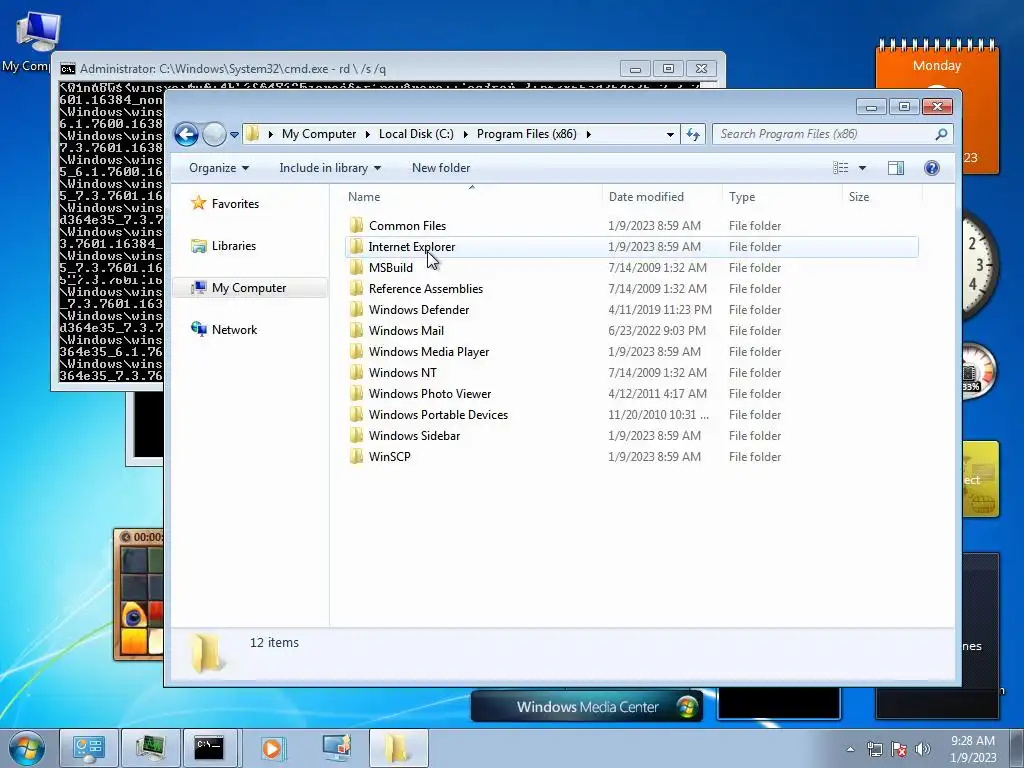
Task: Expand the More view options arrow
Action: click(x=862, y=168)
